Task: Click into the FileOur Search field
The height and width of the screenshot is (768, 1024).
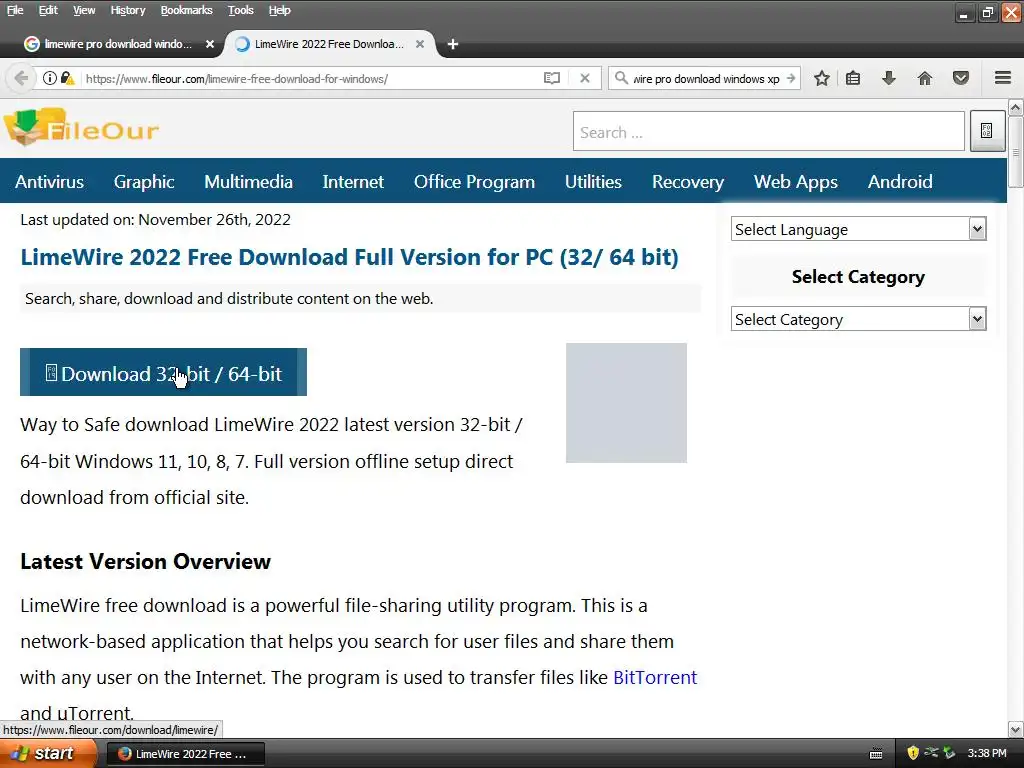Action: point(769,131)
